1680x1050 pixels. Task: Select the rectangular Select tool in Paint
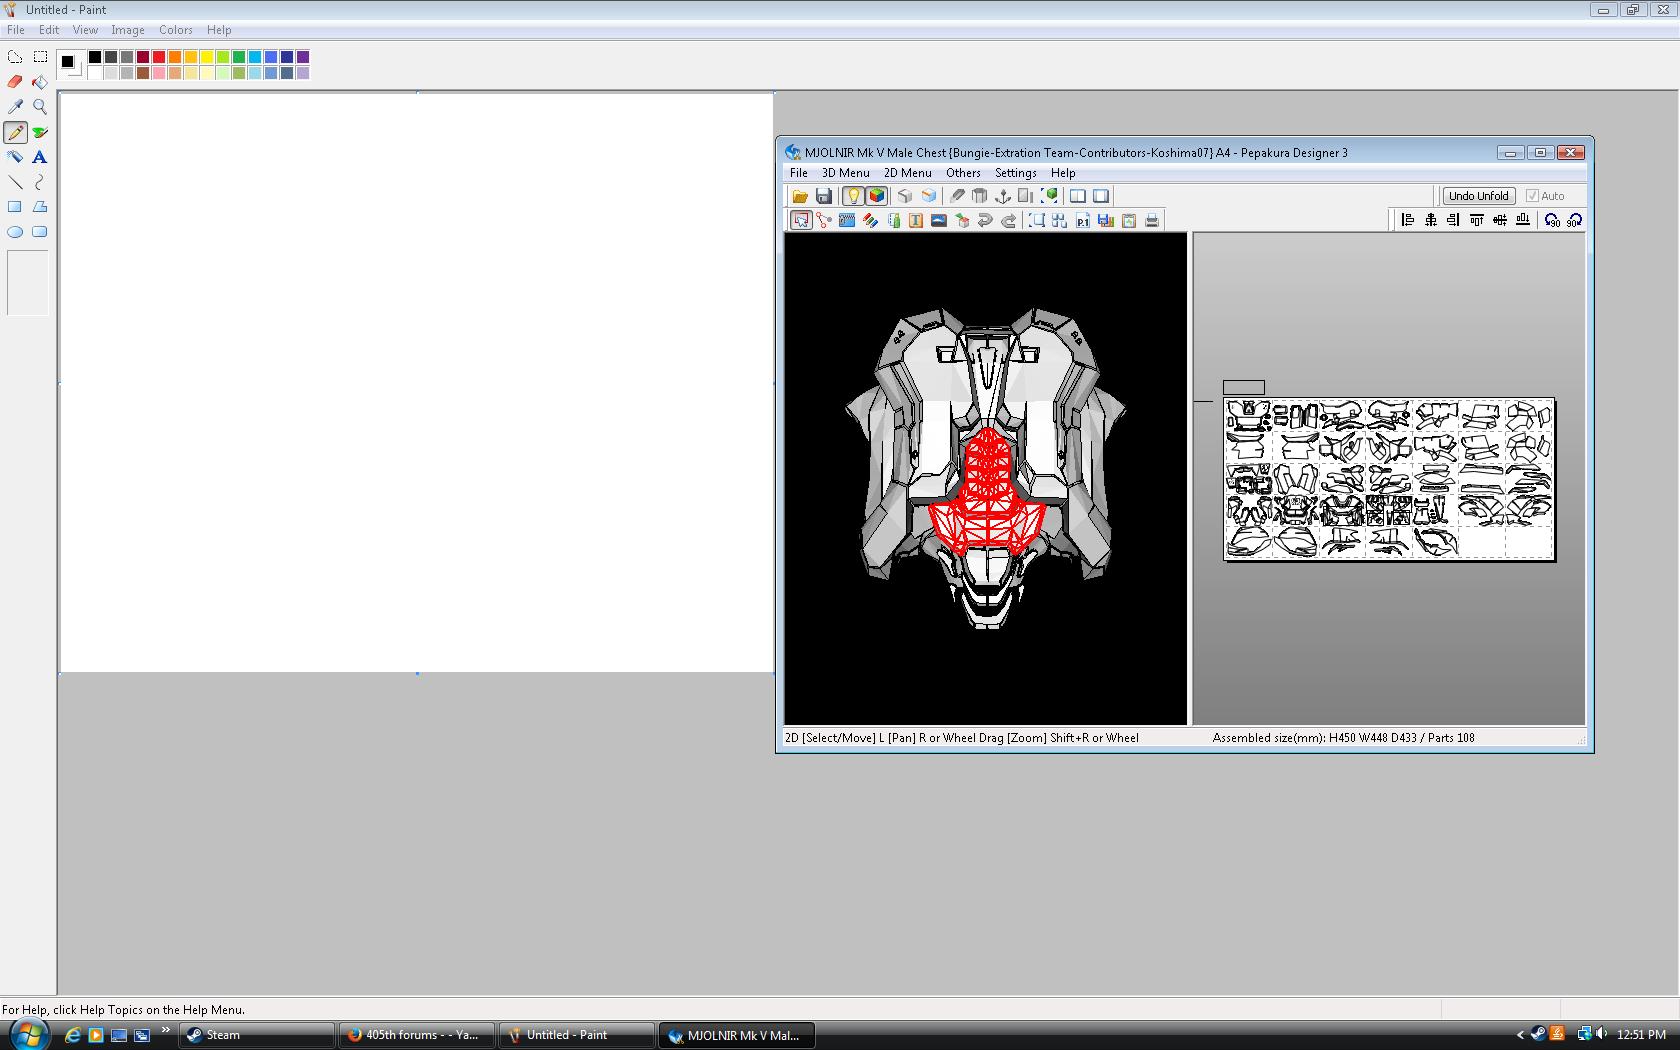pos(40,57)
